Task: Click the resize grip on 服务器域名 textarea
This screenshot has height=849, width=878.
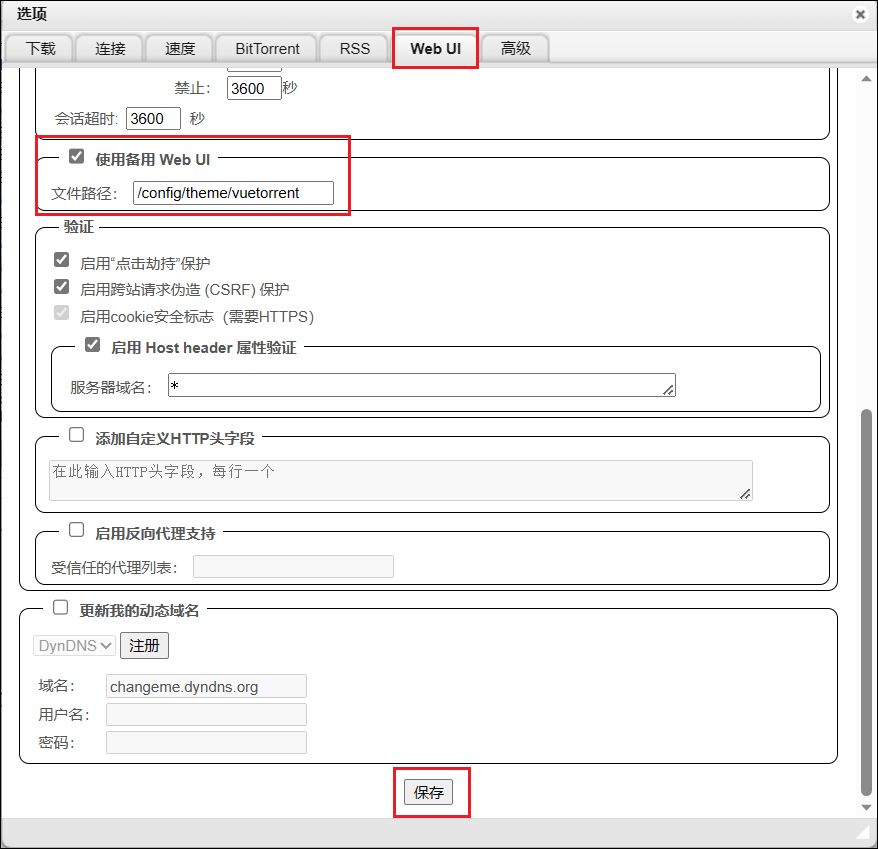Action: [x=668, y=390]
